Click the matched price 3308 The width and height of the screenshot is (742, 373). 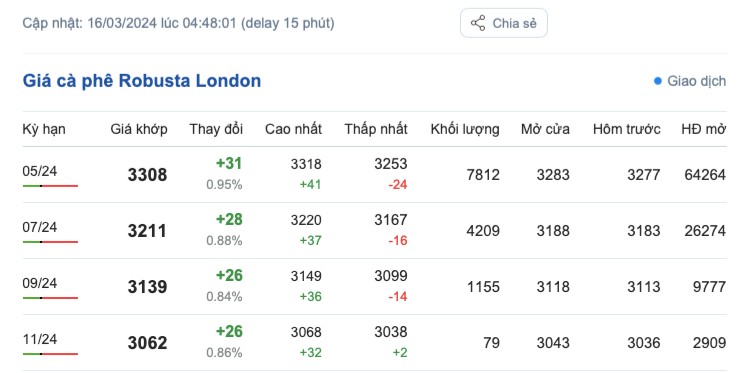pos(147,175)
